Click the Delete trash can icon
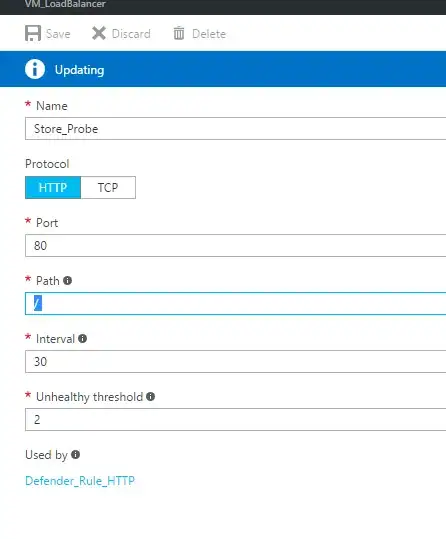Screen dimensions: 446x539 pyautogui.click(x=179, y=33)
